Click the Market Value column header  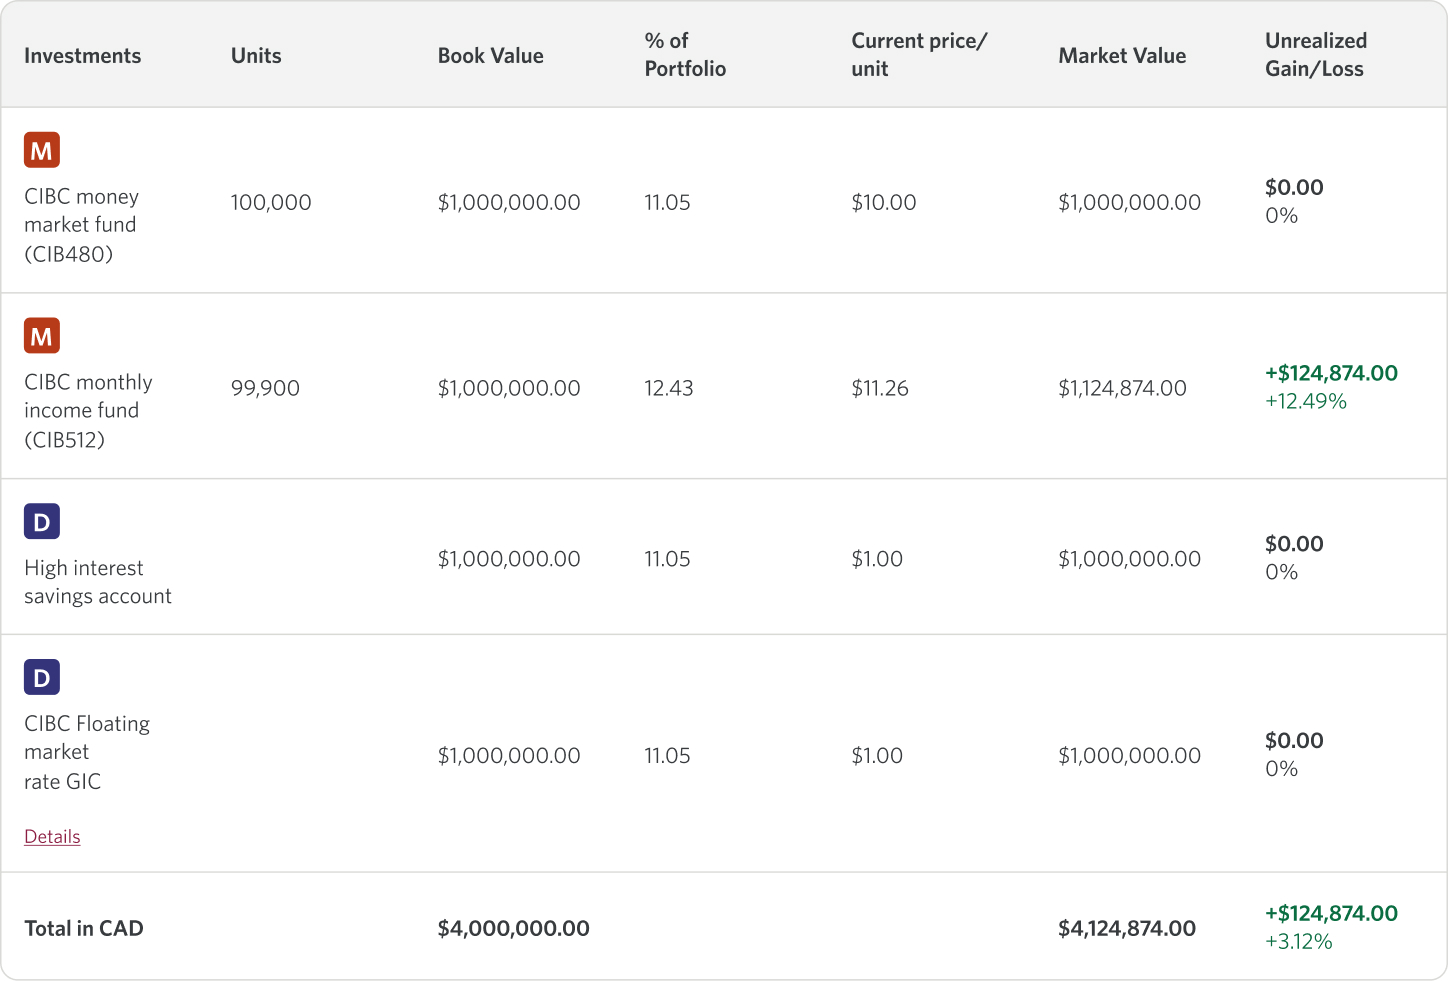pyautogui.click(x=1122, y=56)
